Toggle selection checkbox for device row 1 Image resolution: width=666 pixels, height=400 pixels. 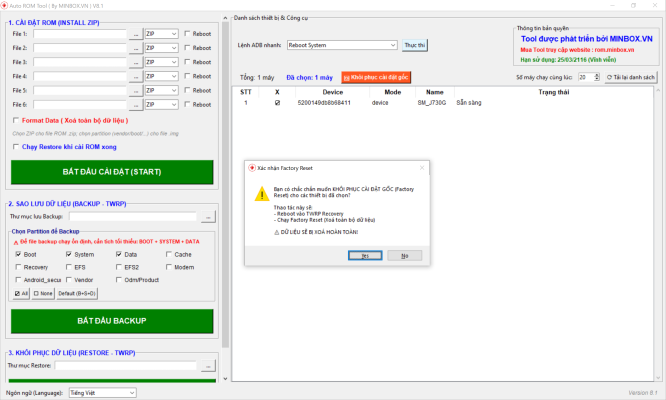pos(277,102)
